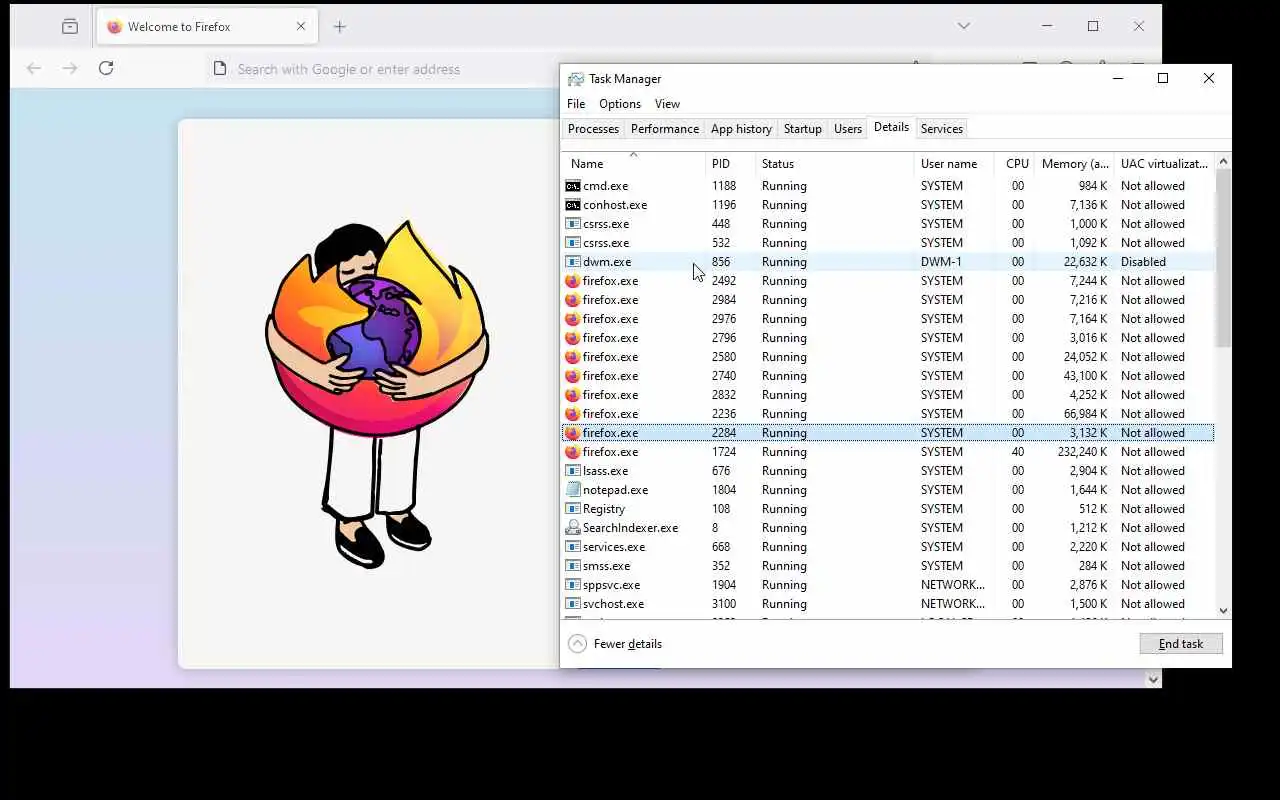Image resolution: width=1280 pixels, height=800 pixels.
Task: Select csrss.exe row with PID 448
Action: point(888,224)
